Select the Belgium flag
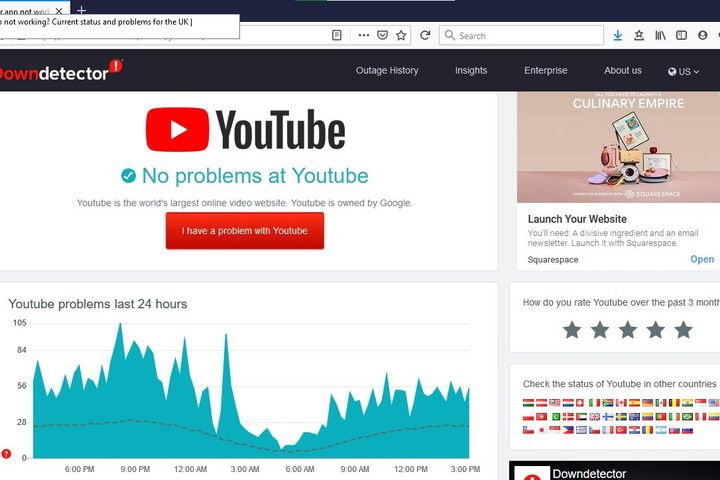The width and height of the screenshot is (720, 480). point(674,403)
